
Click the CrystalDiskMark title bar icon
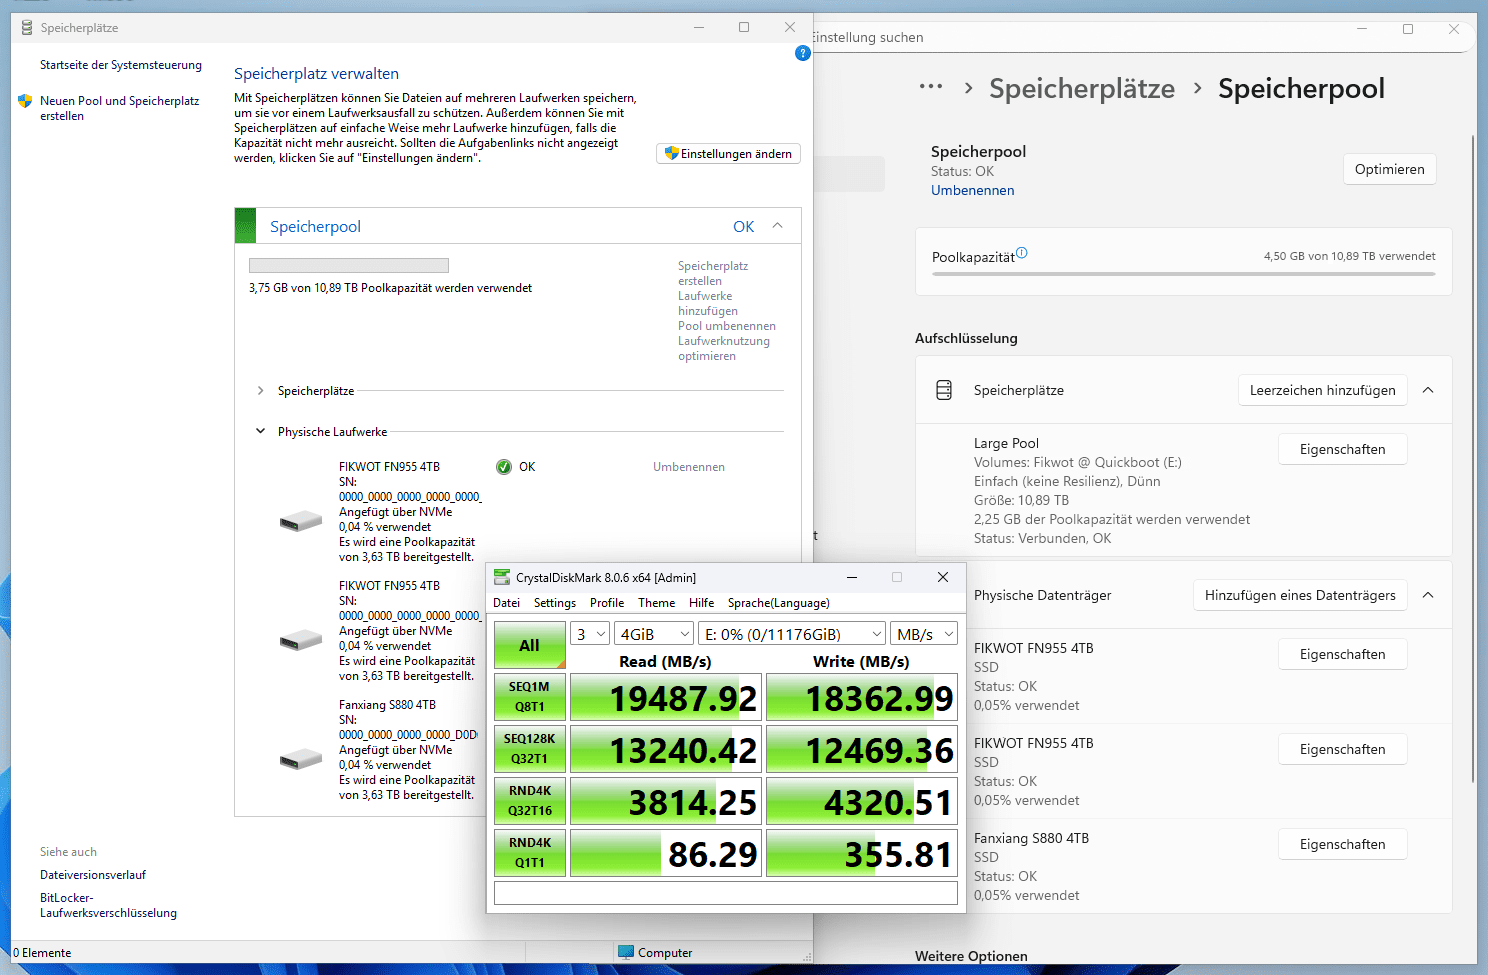(502, 577)
